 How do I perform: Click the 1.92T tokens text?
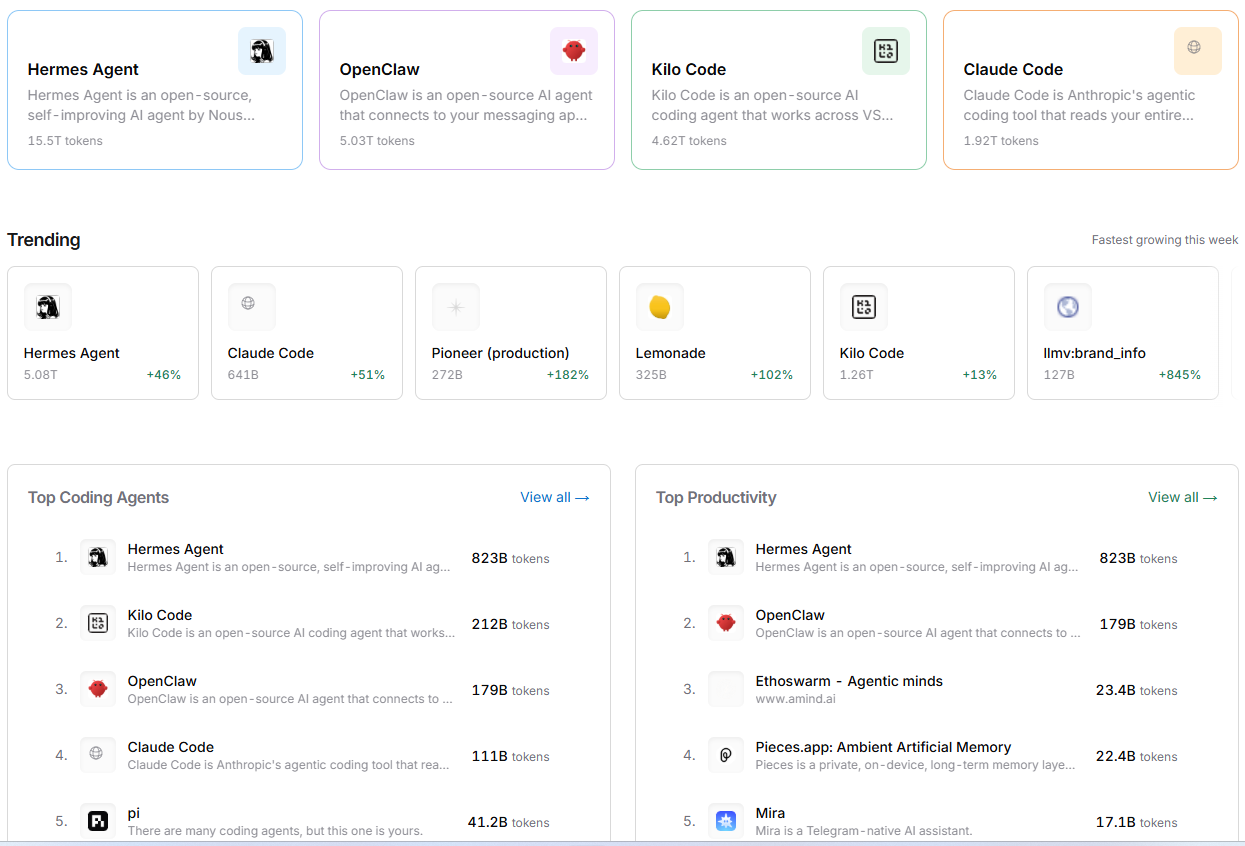point(1001,141)
